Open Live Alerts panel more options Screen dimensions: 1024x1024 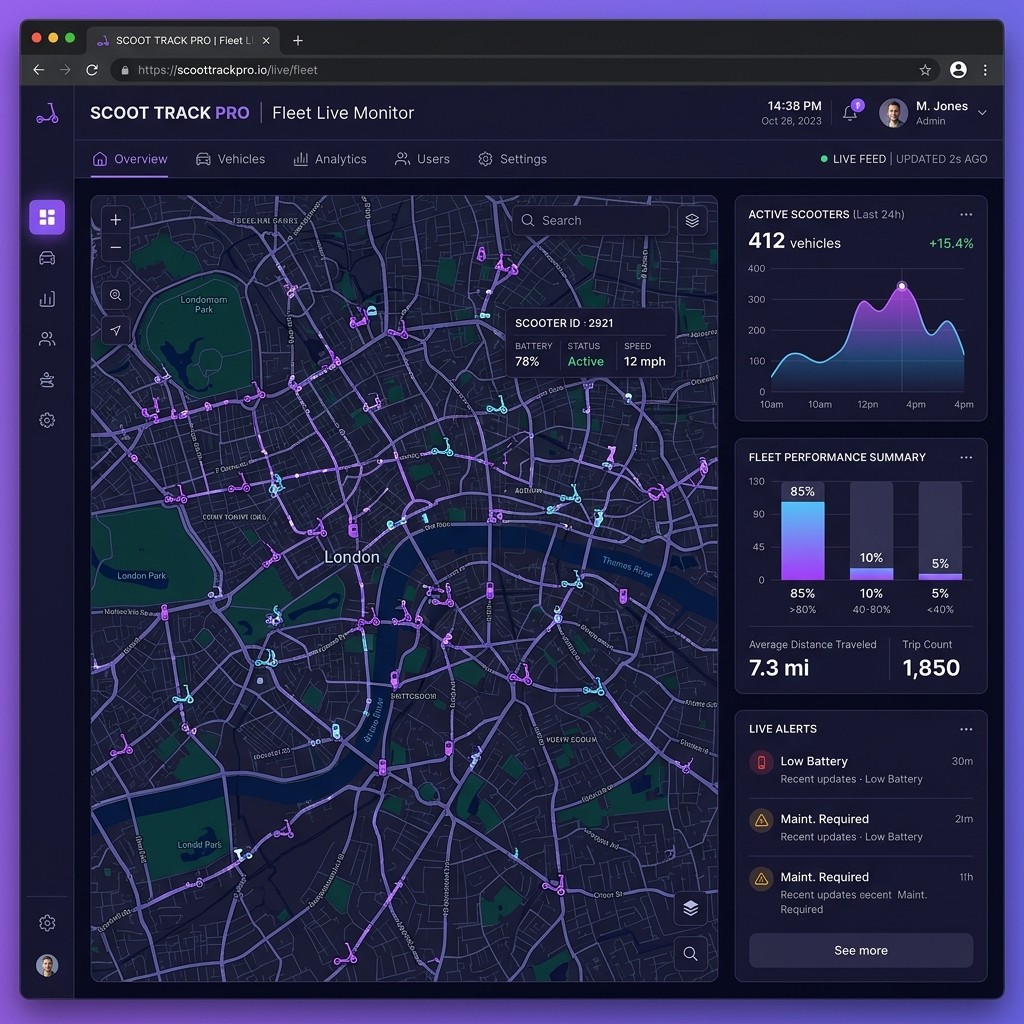(x=966, y=729)
